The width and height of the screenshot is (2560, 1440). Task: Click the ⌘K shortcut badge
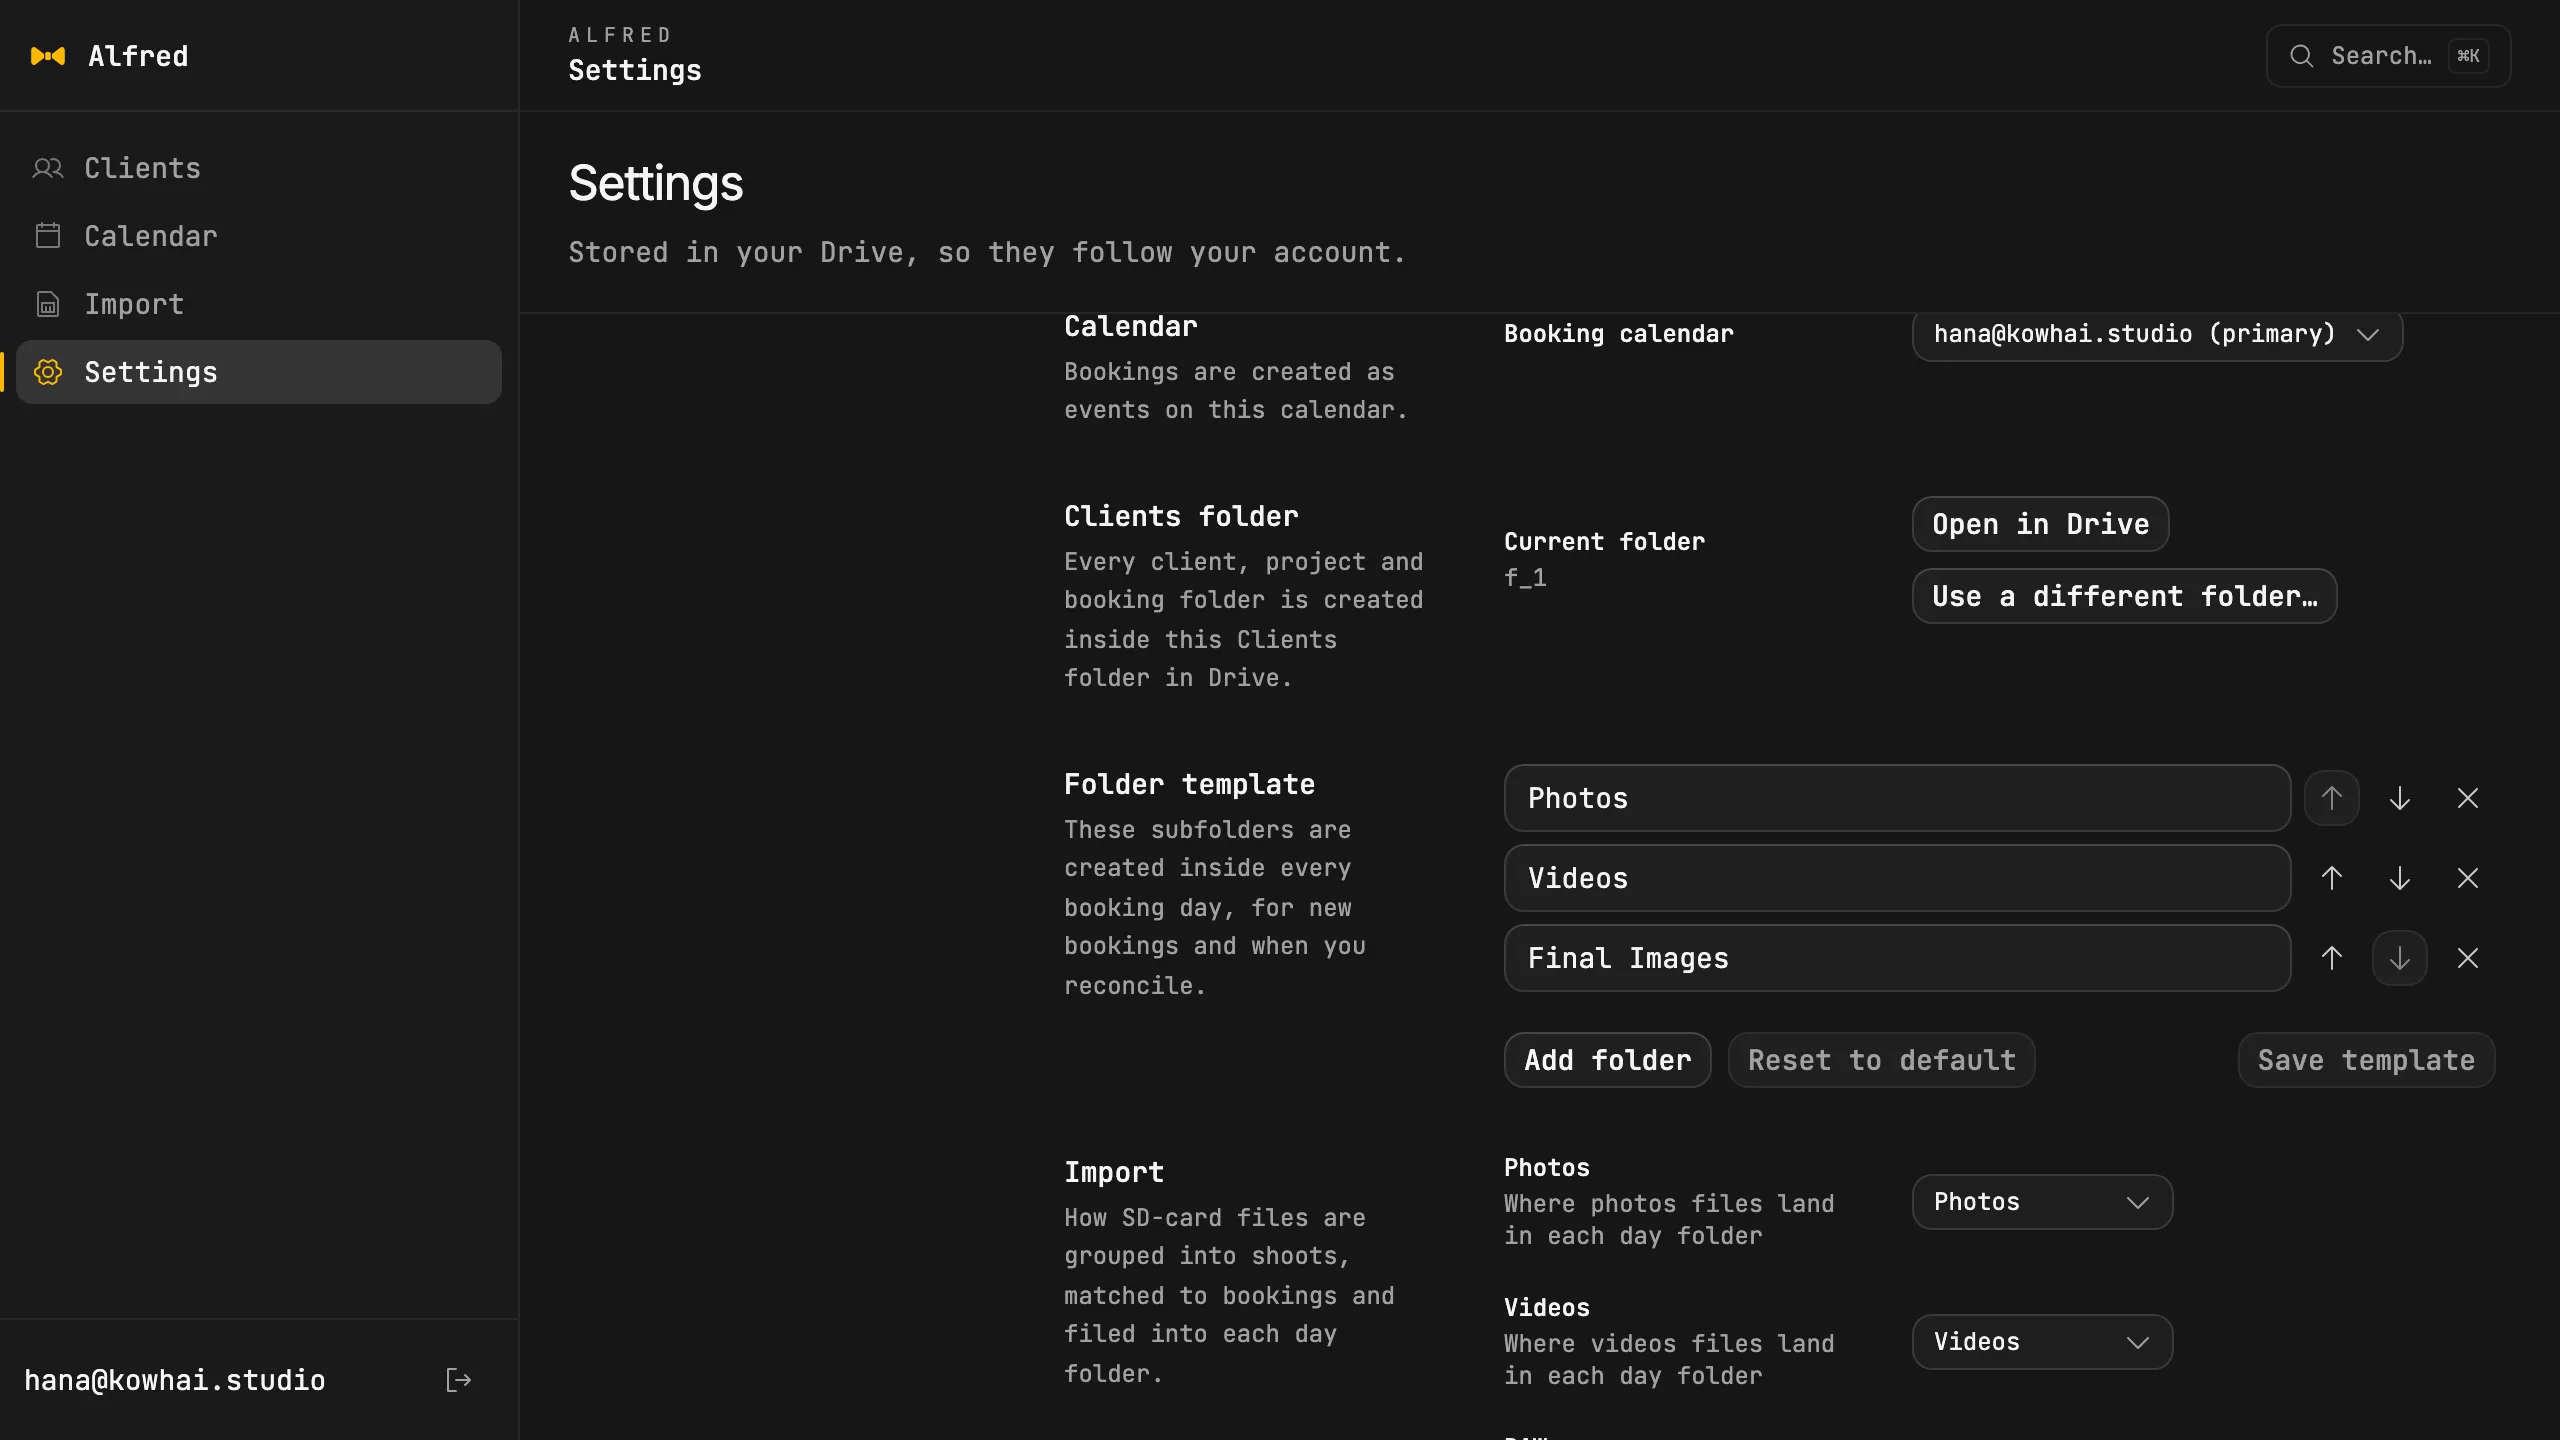pos(2468,56)
